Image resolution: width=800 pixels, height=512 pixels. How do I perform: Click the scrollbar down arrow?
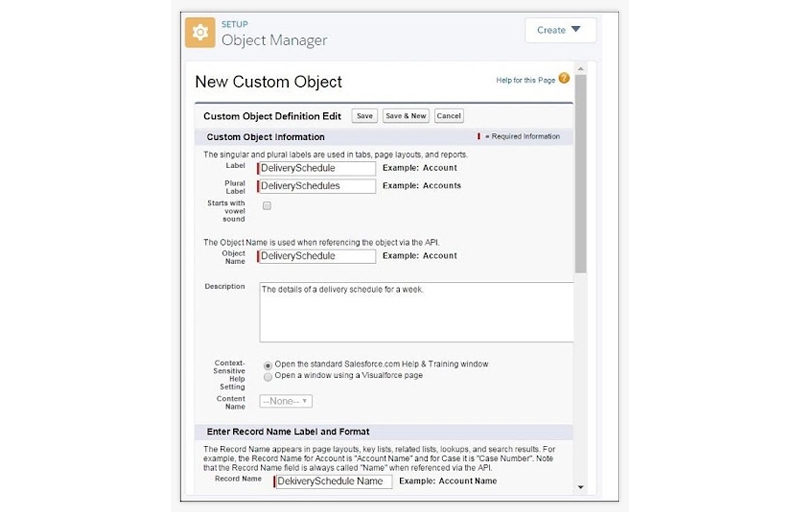coord(581,487)
